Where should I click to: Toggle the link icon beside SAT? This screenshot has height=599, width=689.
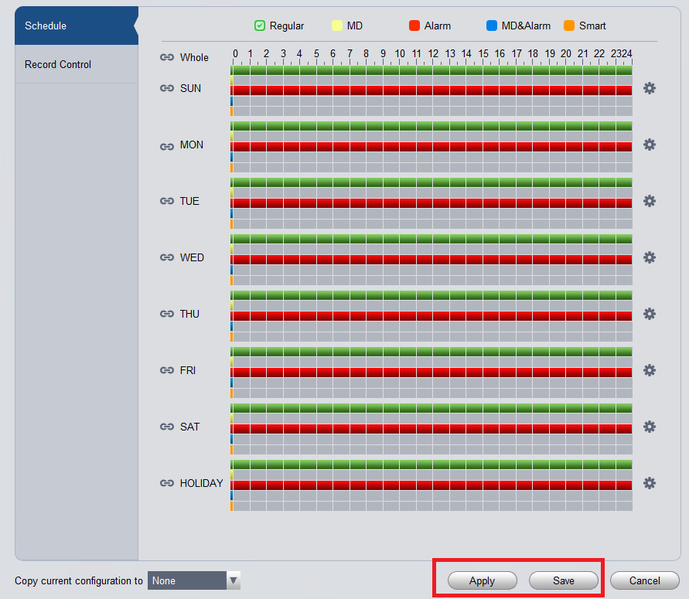(167, 427)
